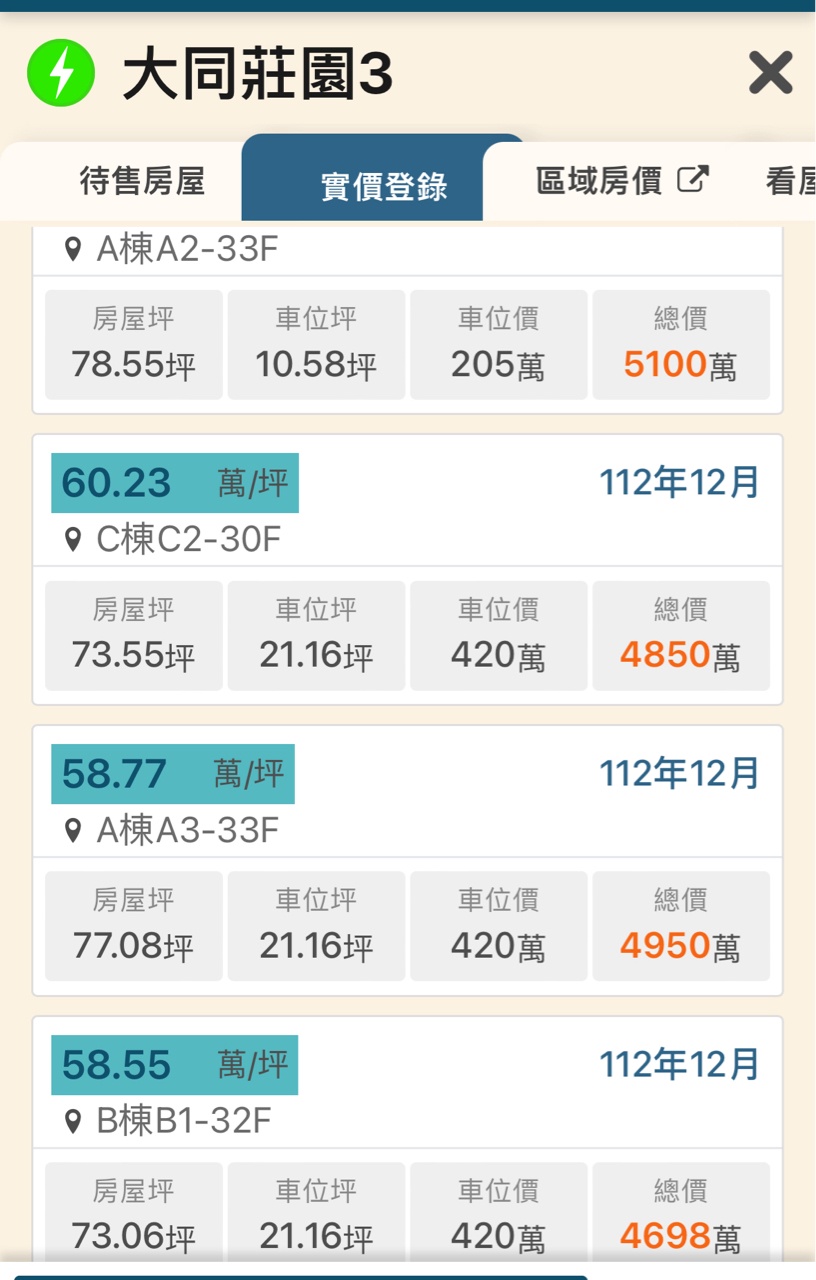Select the 實價登錄 tab

pos(383,186)
